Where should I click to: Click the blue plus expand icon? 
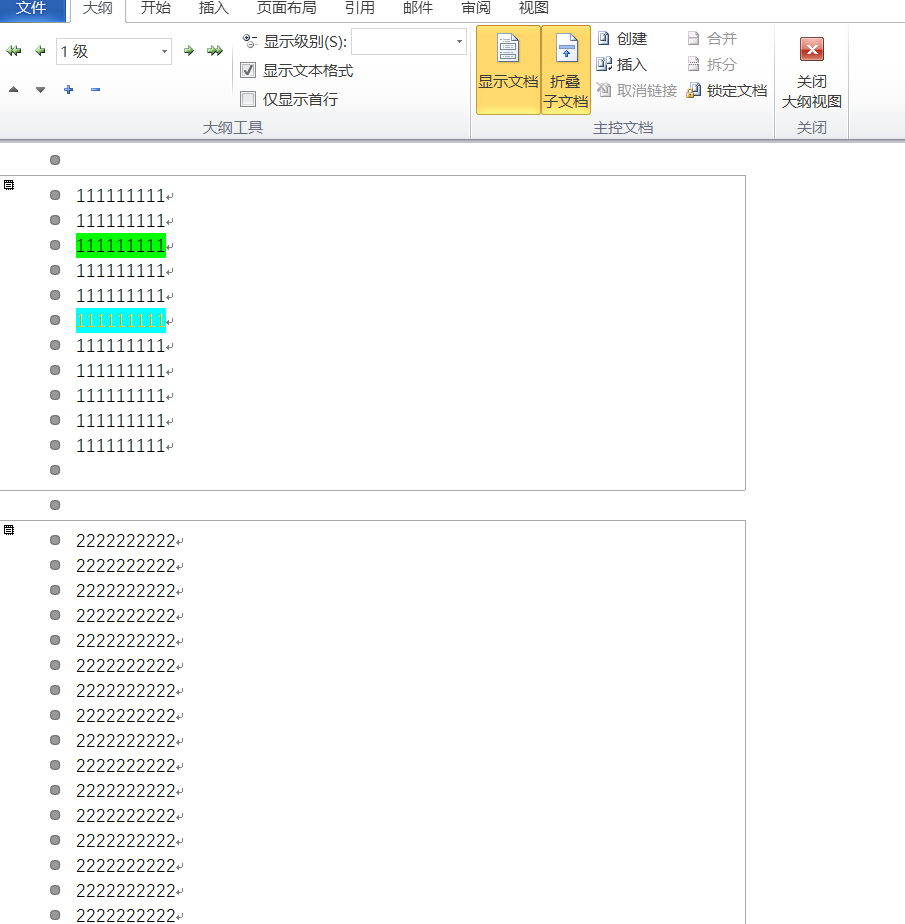tap(69, 90)
